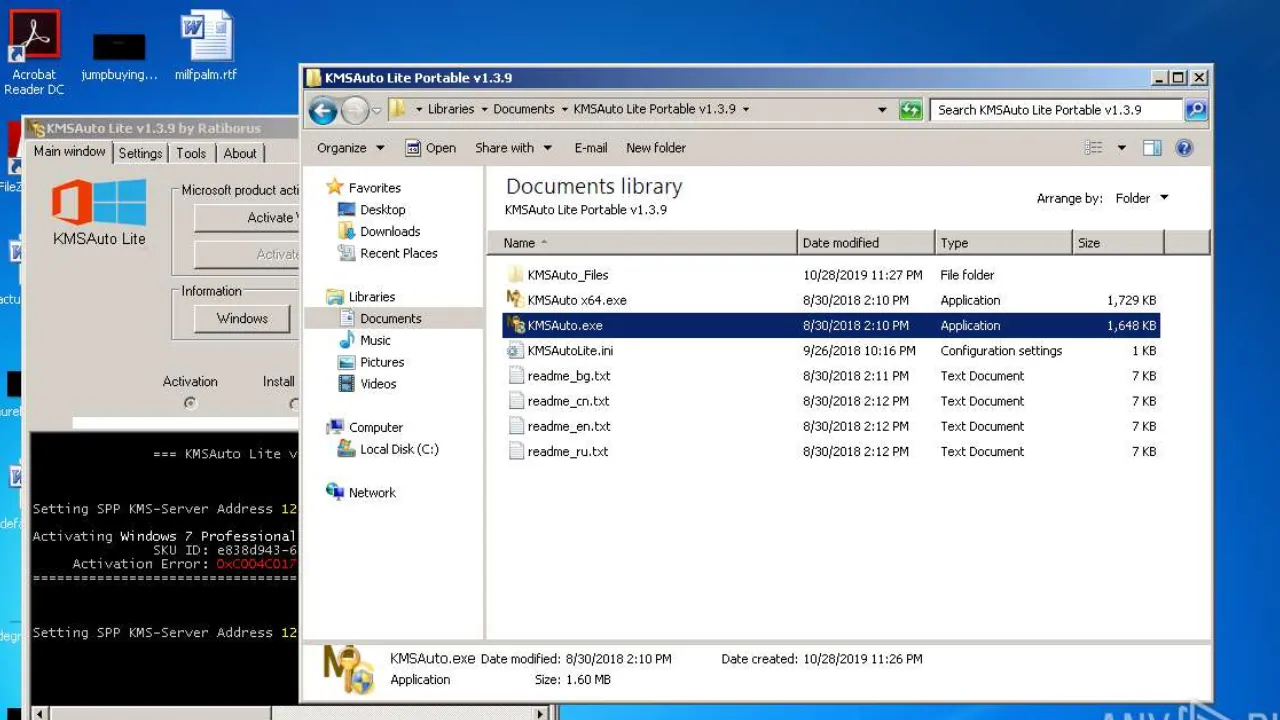
Task: Click the Open toolbar icon
Action: point(413,148)
